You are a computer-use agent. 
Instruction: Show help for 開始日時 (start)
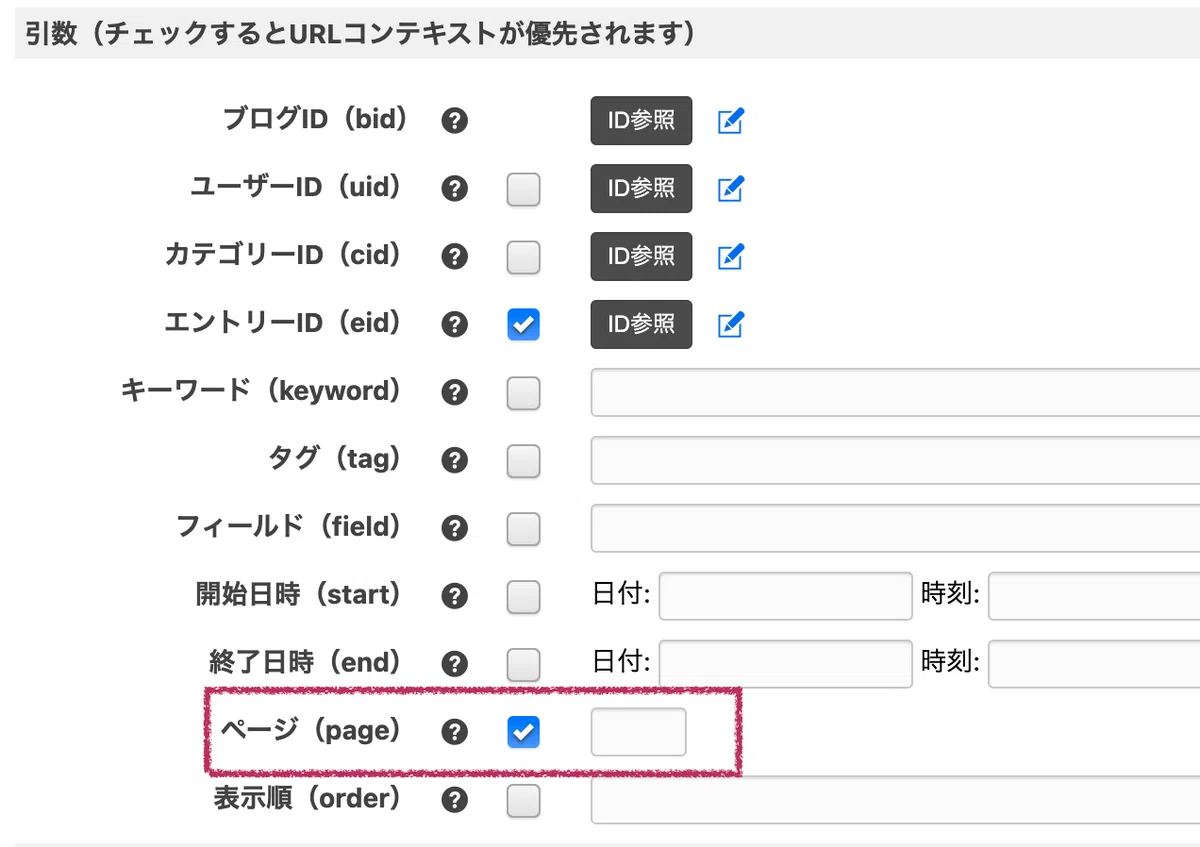click(454, 597)
